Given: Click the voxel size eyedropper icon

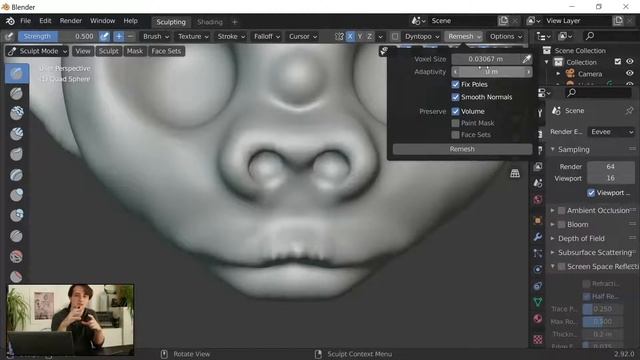Looking at the screenshot, I should tap(527, 59).
